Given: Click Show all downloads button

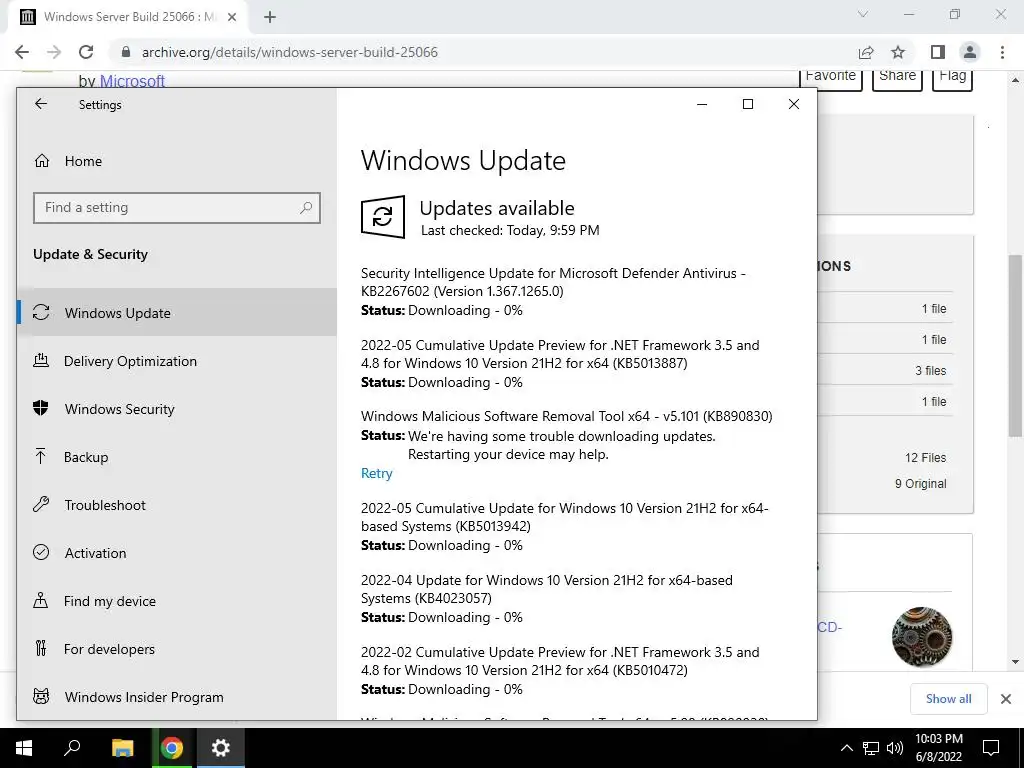Looking at the screenshot, I should pos(948,699).
